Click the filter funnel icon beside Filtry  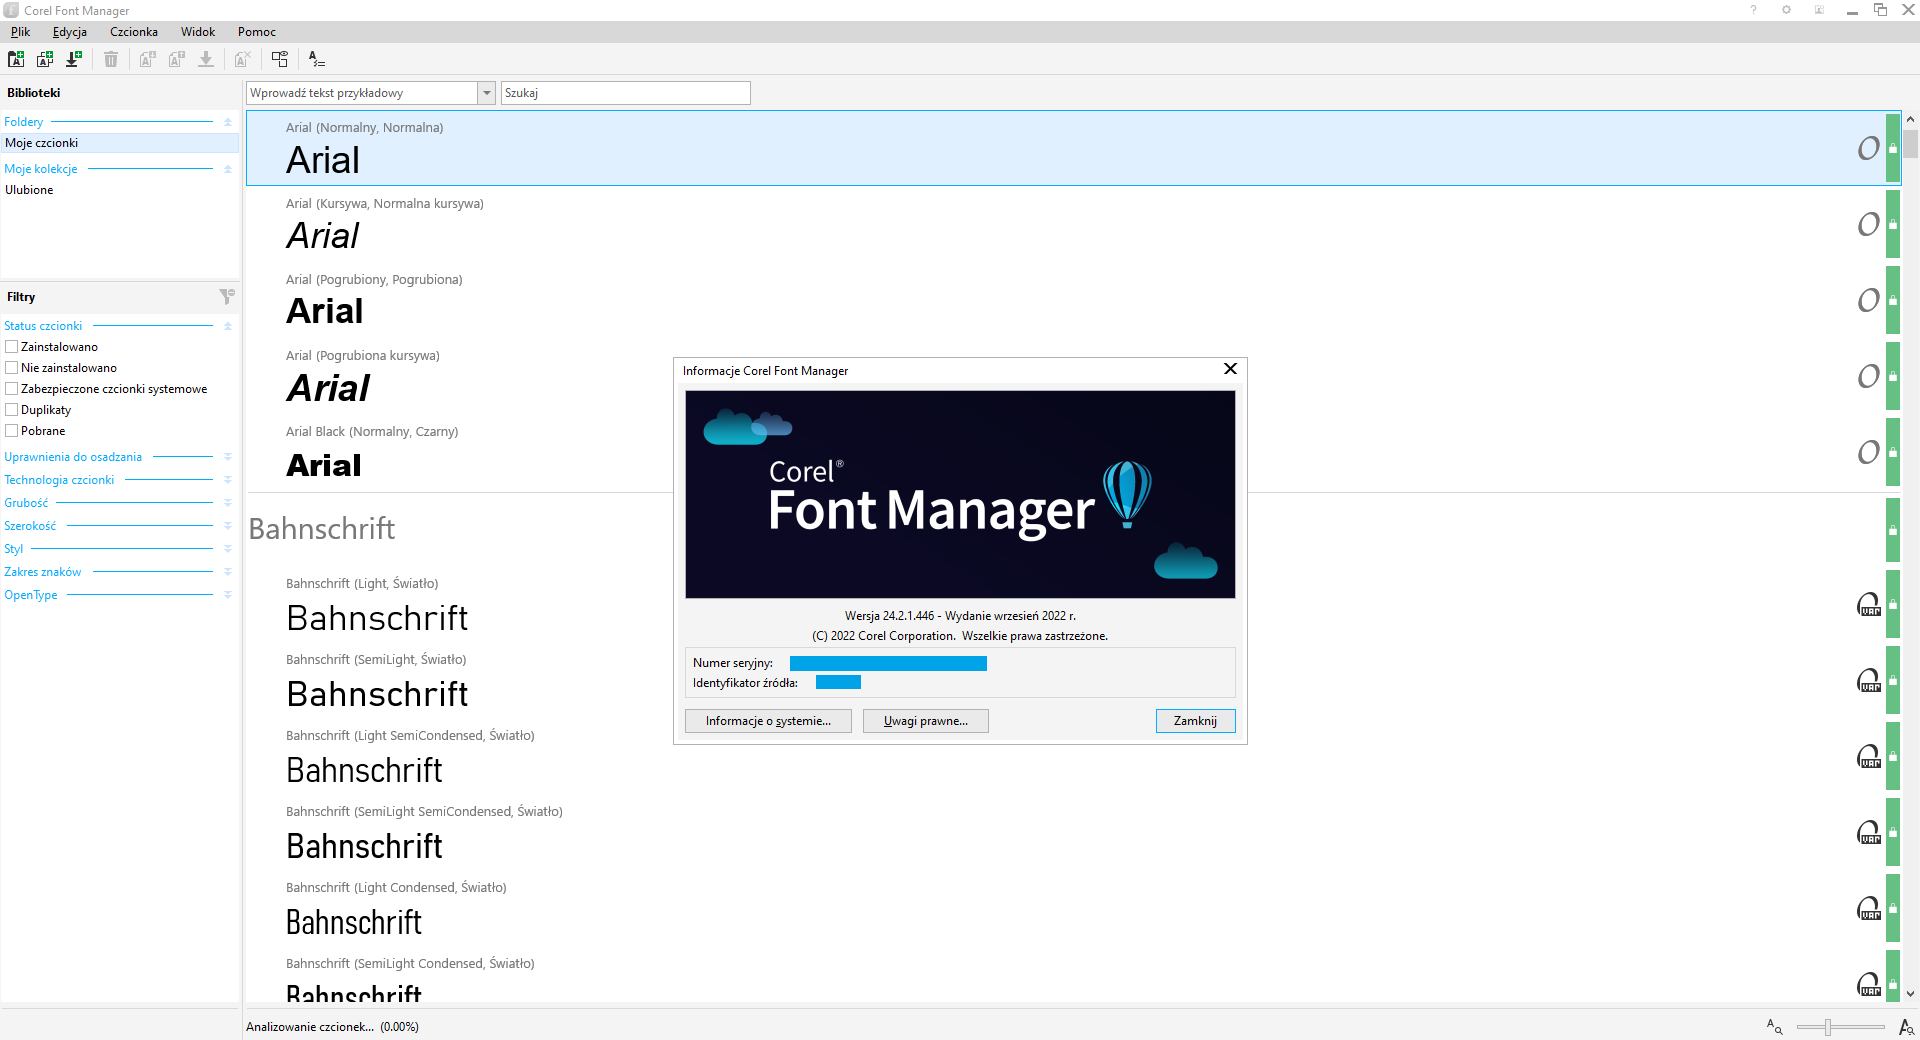tap(227, 297)
